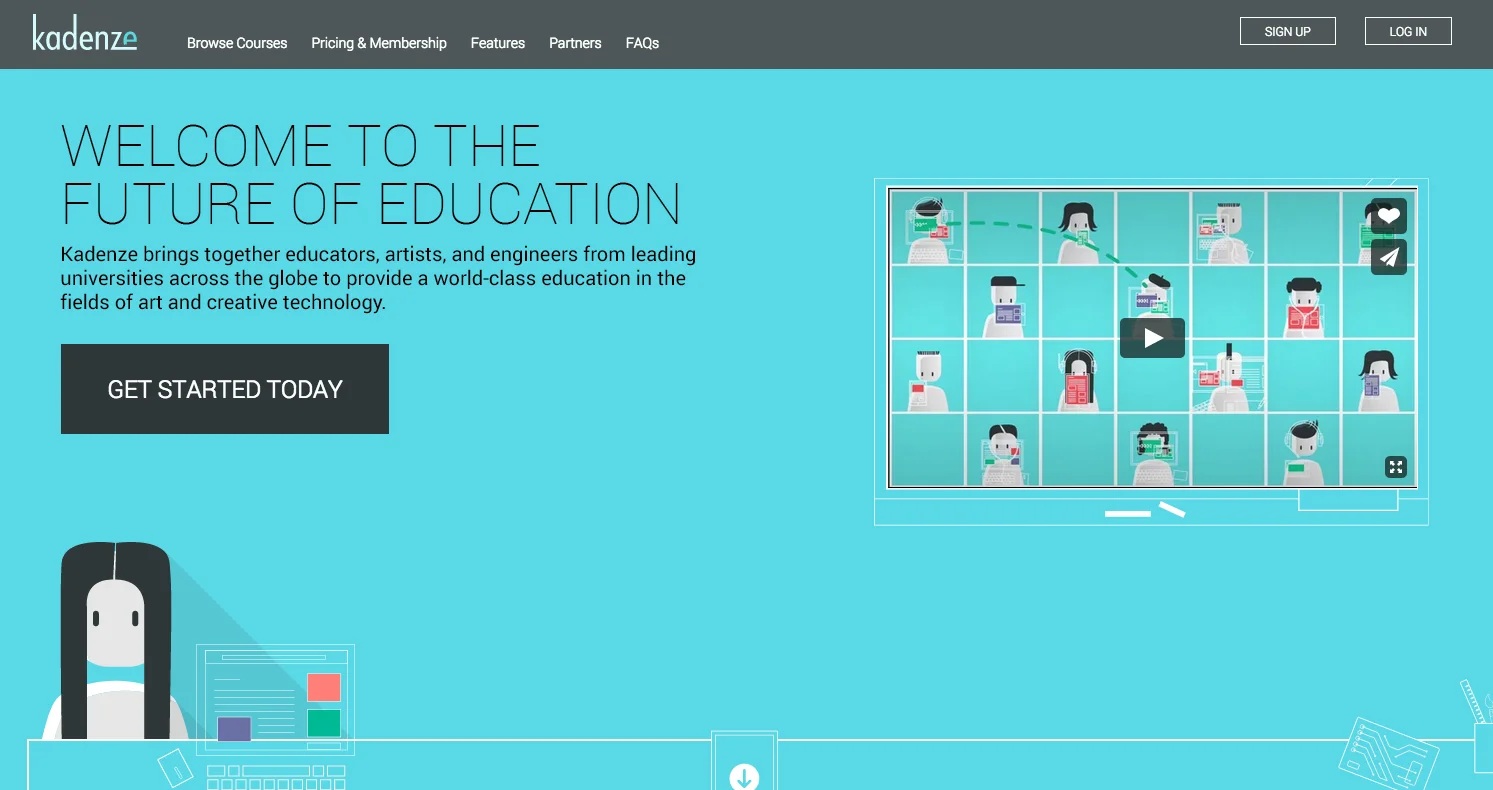Click the LOG IN button
1493x790 pixels.
(x=1407, y=31)
